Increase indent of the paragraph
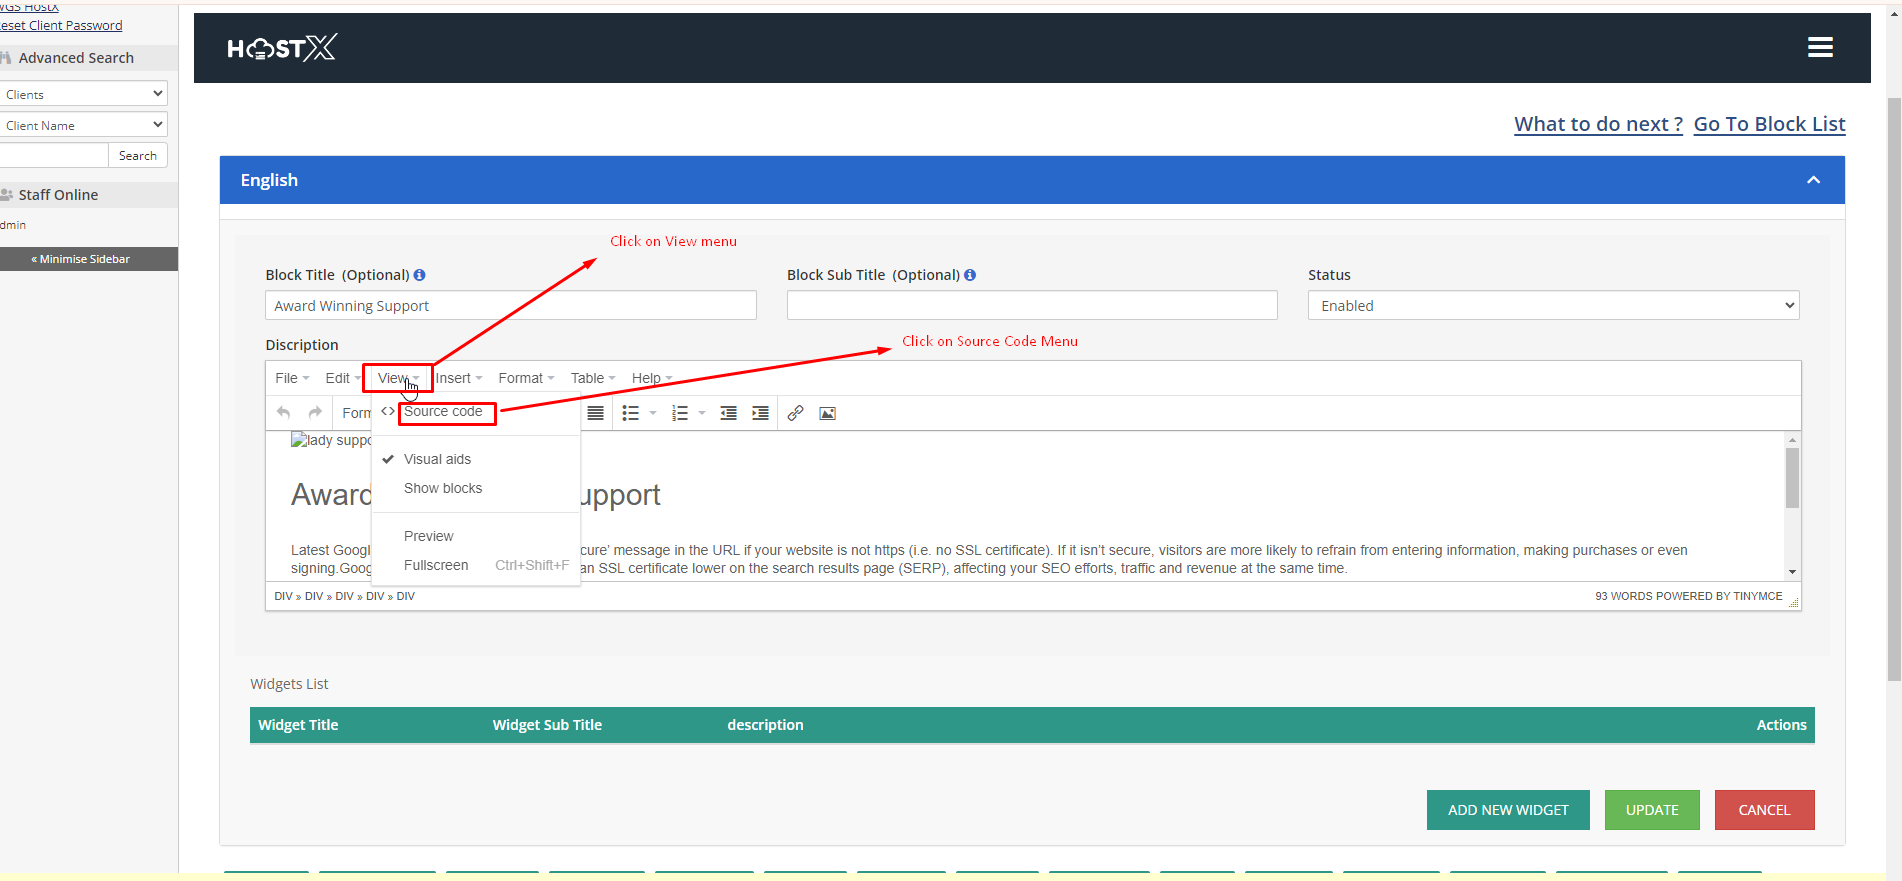 point(761,413)
